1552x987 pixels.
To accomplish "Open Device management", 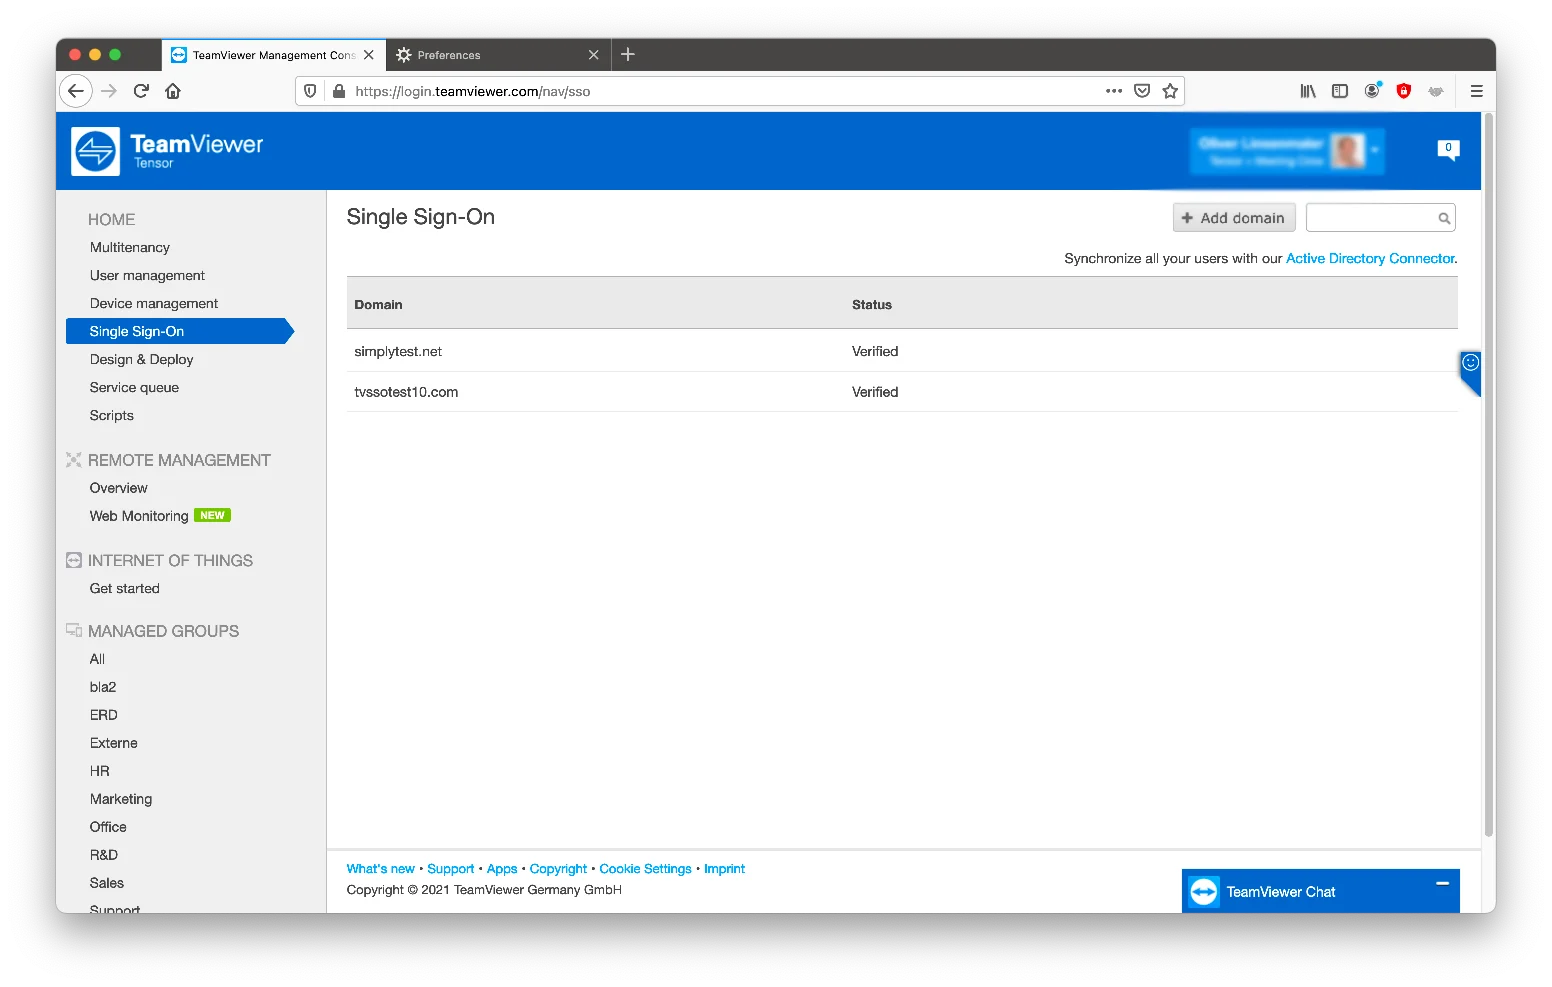I will tap(154, 303).
